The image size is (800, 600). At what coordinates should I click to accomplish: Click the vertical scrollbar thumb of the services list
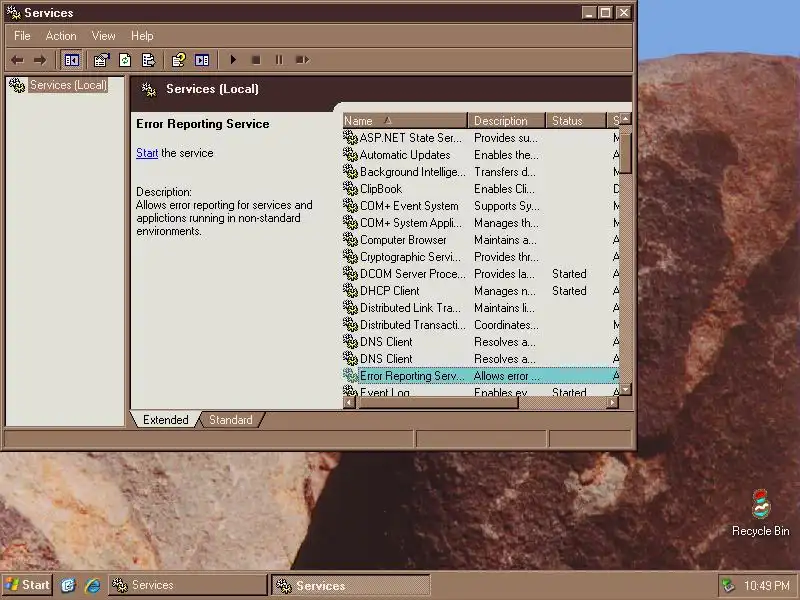pos(626,153)
